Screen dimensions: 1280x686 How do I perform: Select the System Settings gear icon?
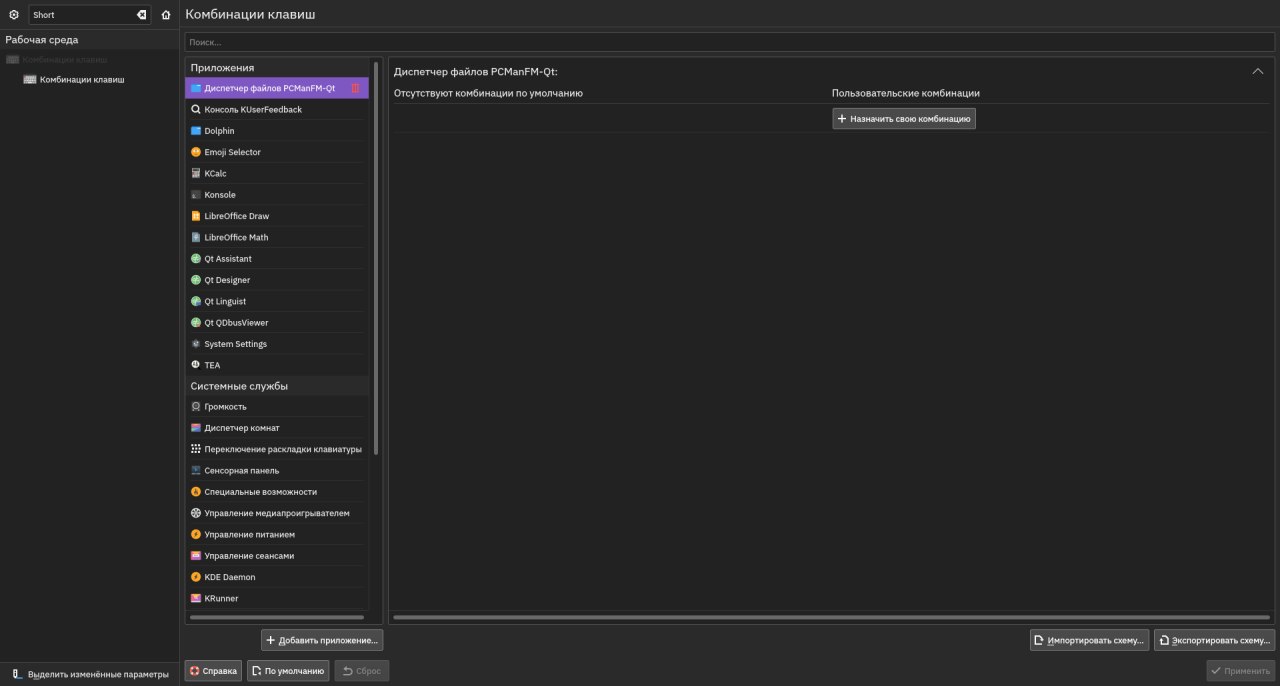click(x=196, y=344)
